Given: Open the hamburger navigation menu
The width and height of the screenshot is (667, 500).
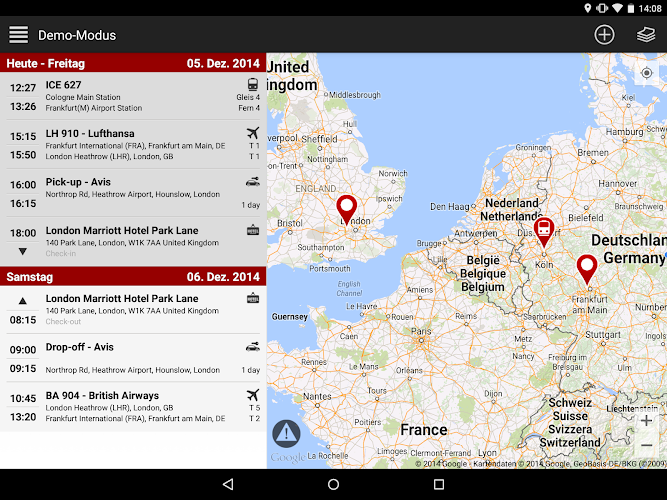Looking at the screenshot, I should [x=19, y=34].
